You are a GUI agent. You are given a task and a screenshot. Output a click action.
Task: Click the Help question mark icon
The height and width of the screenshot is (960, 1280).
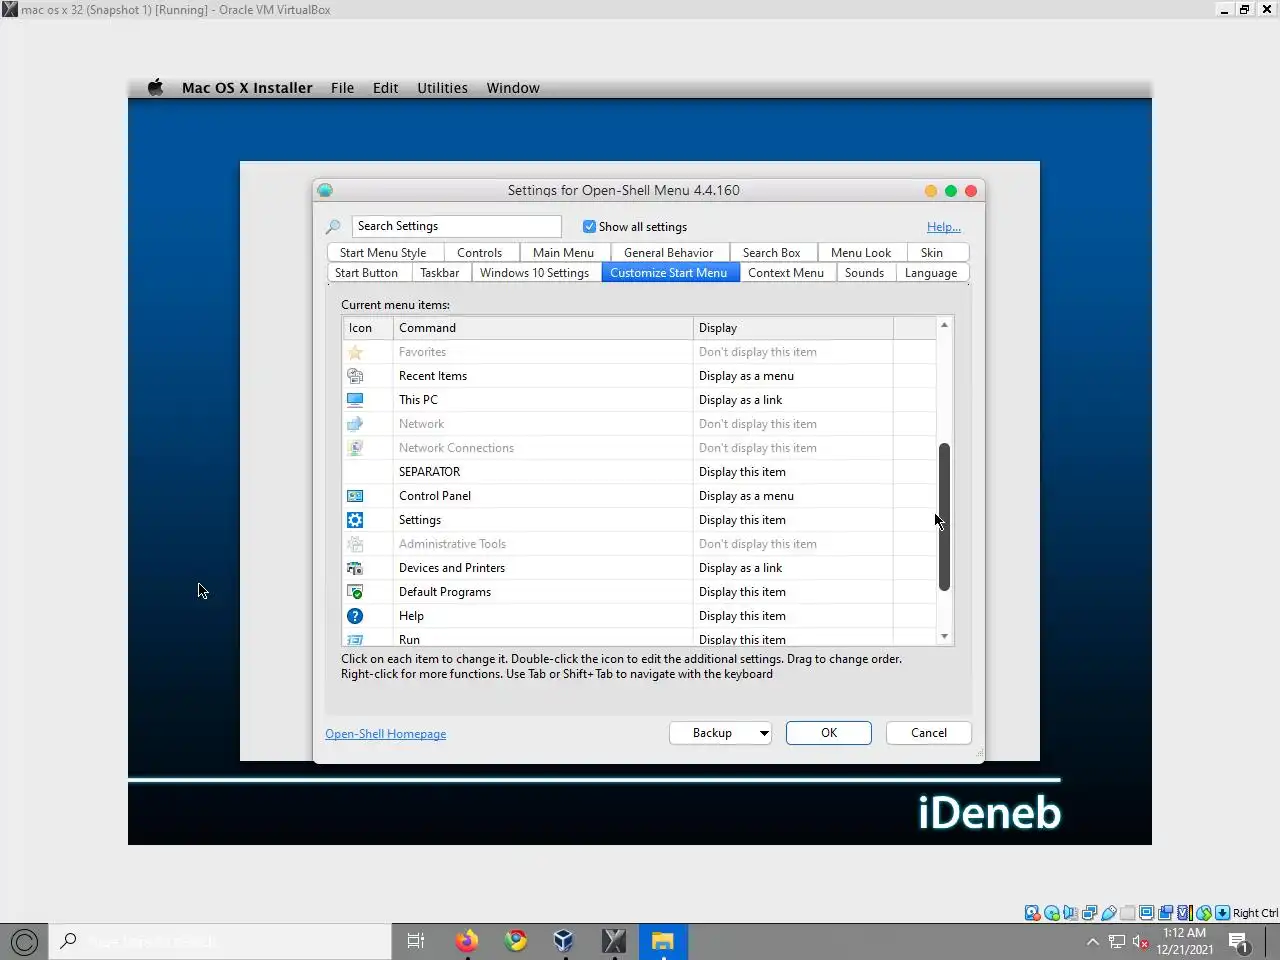355,616
